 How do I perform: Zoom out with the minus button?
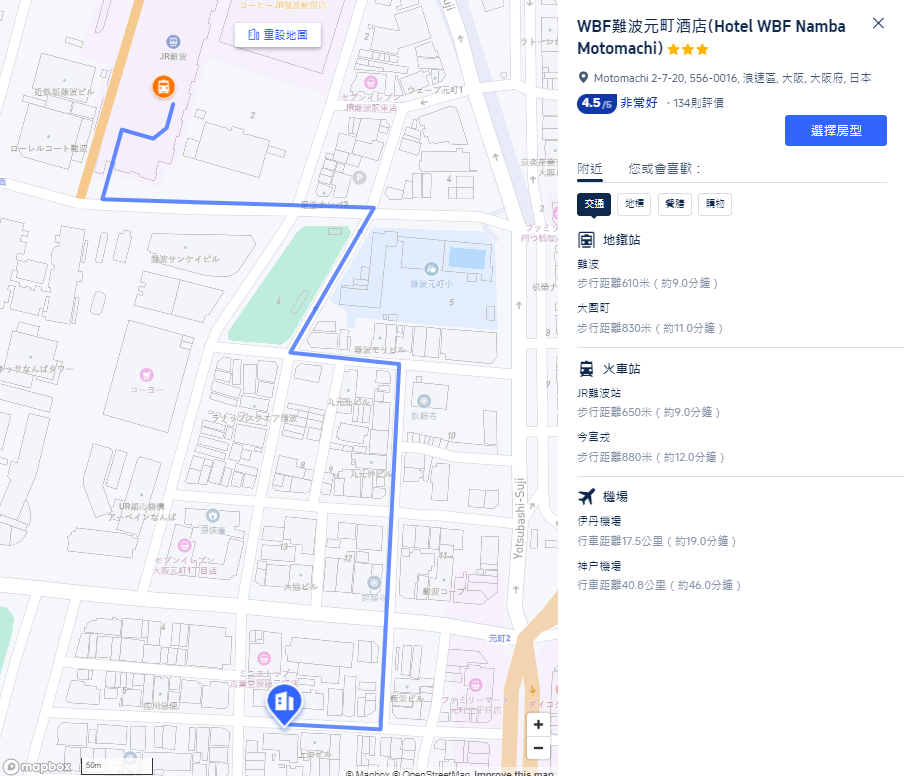coord(538,748)
